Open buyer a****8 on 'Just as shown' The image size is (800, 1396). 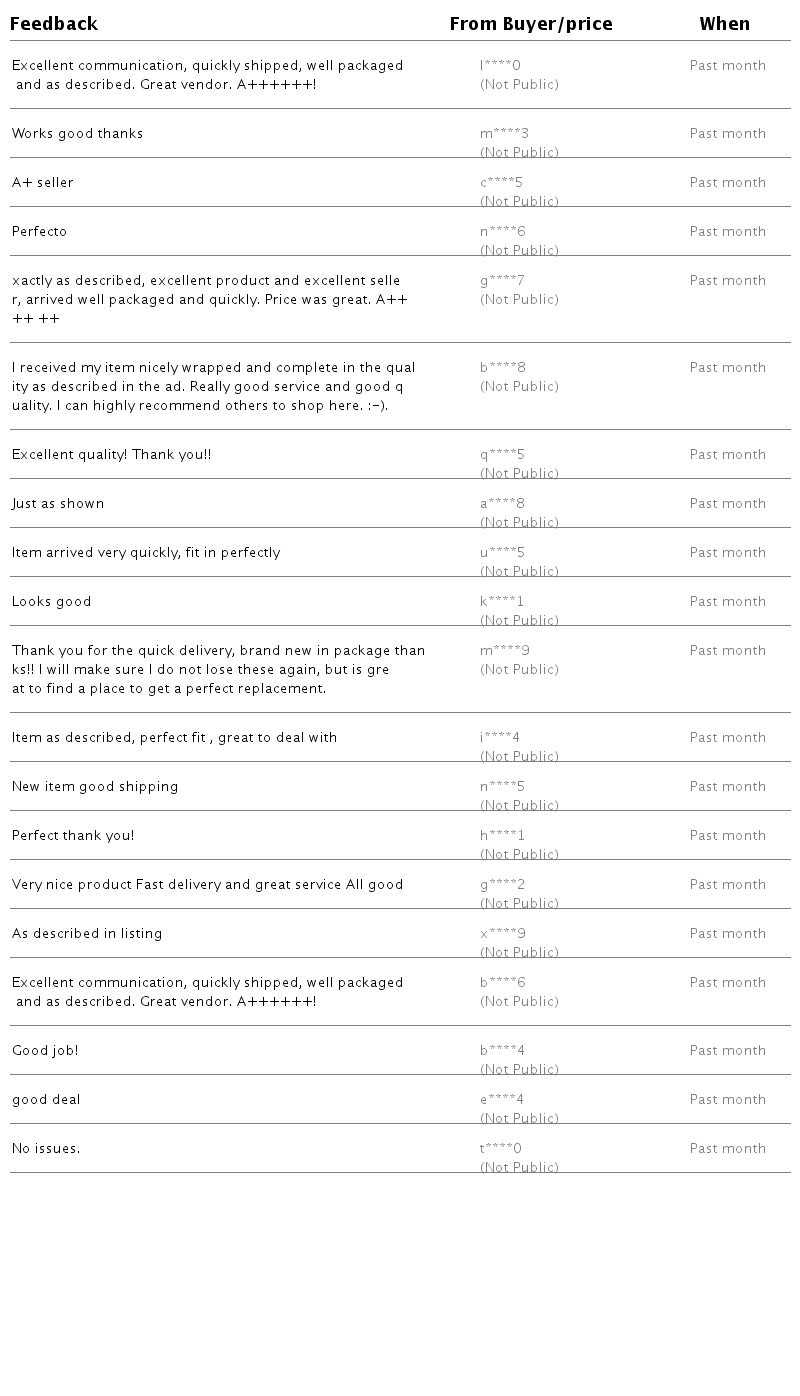(x=502, y=504)
